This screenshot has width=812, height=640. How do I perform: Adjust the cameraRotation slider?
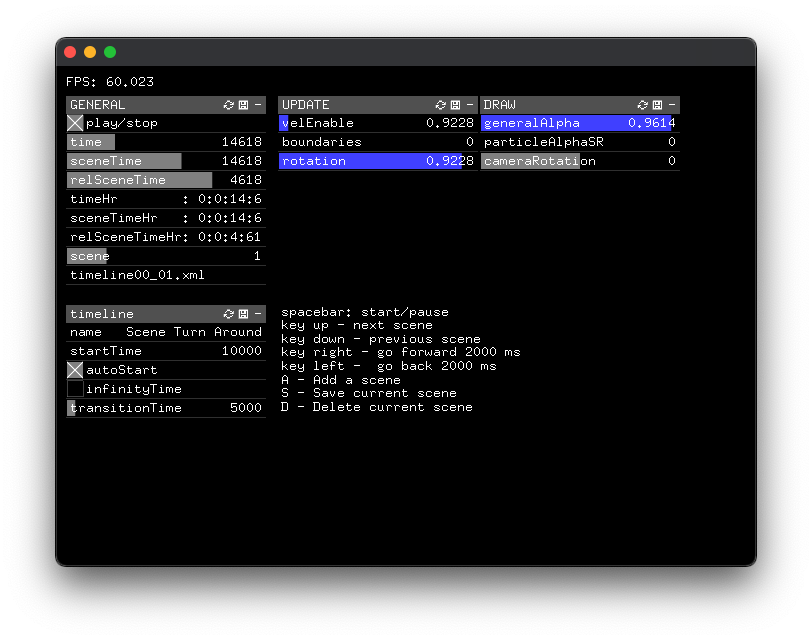(579, 161)
